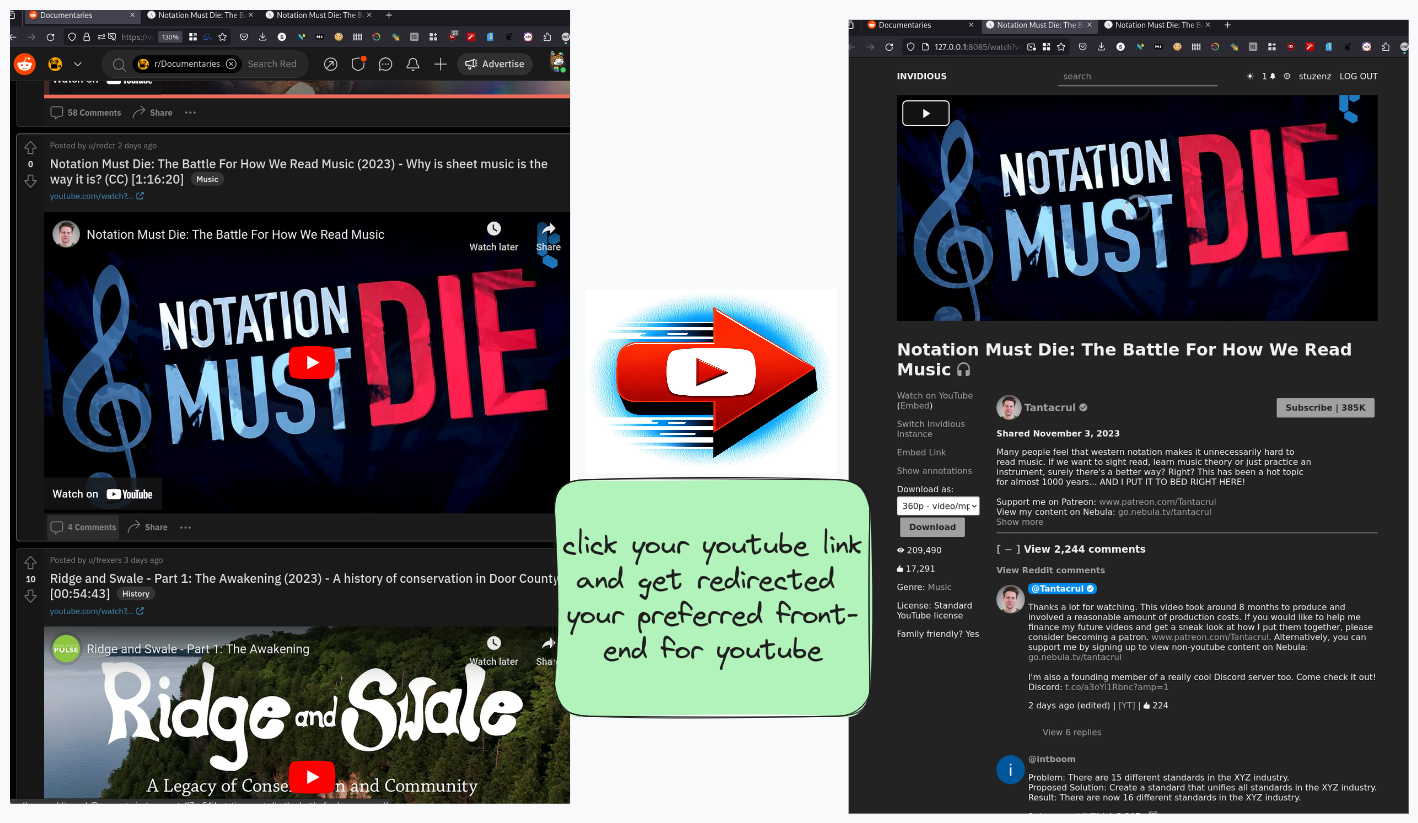The image size is (1418, 823).
Task: Toggle the Invidious light/dark theme sun icon
Action: [x=1250, y=76]
